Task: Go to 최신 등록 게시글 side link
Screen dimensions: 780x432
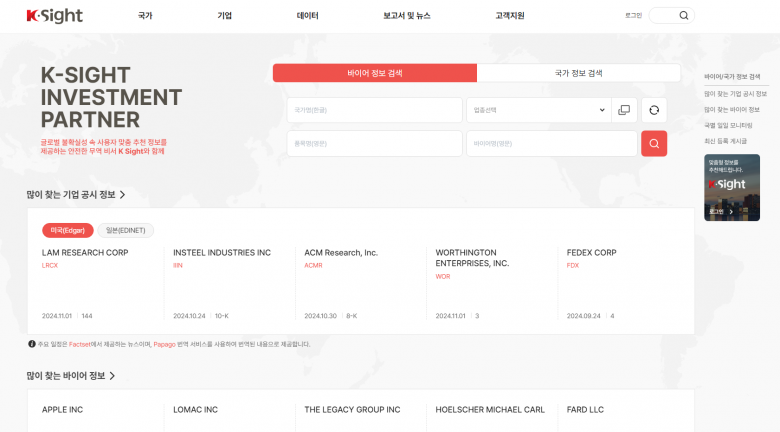Action: pos(725,141)
